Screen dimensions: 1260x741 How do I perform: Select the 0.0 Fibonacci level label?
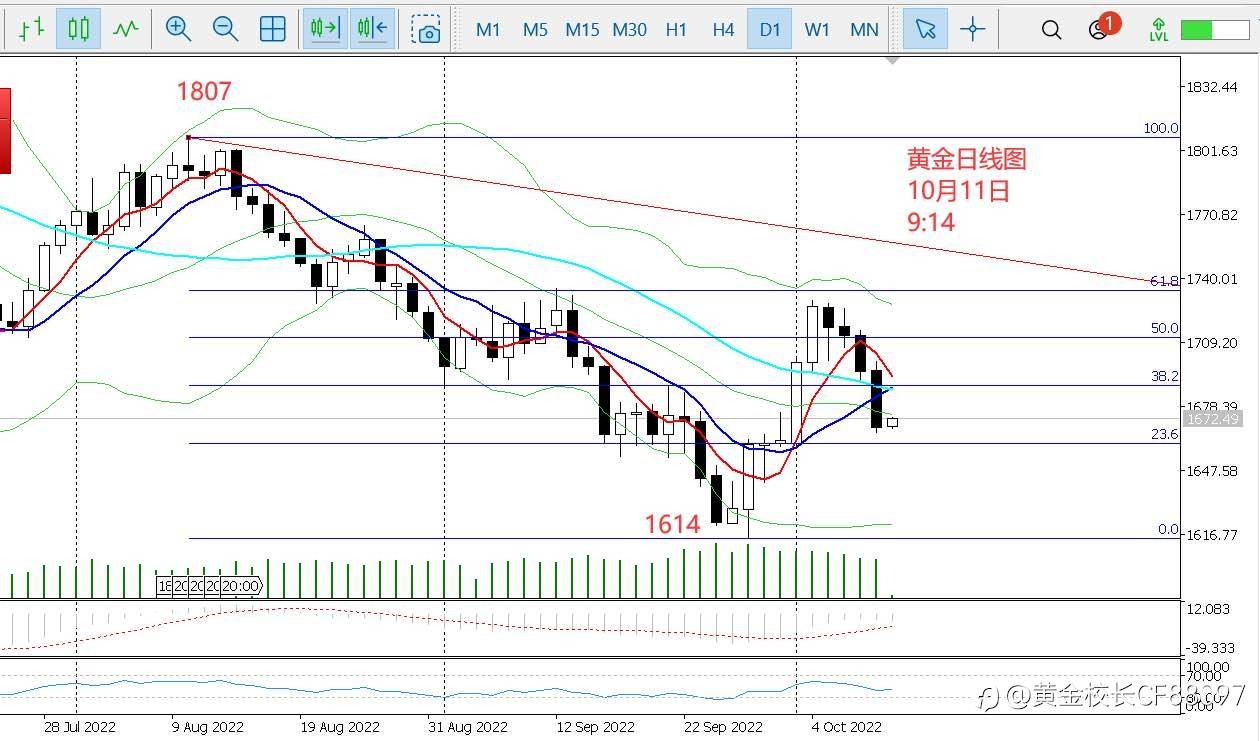tap(1168, 529)
